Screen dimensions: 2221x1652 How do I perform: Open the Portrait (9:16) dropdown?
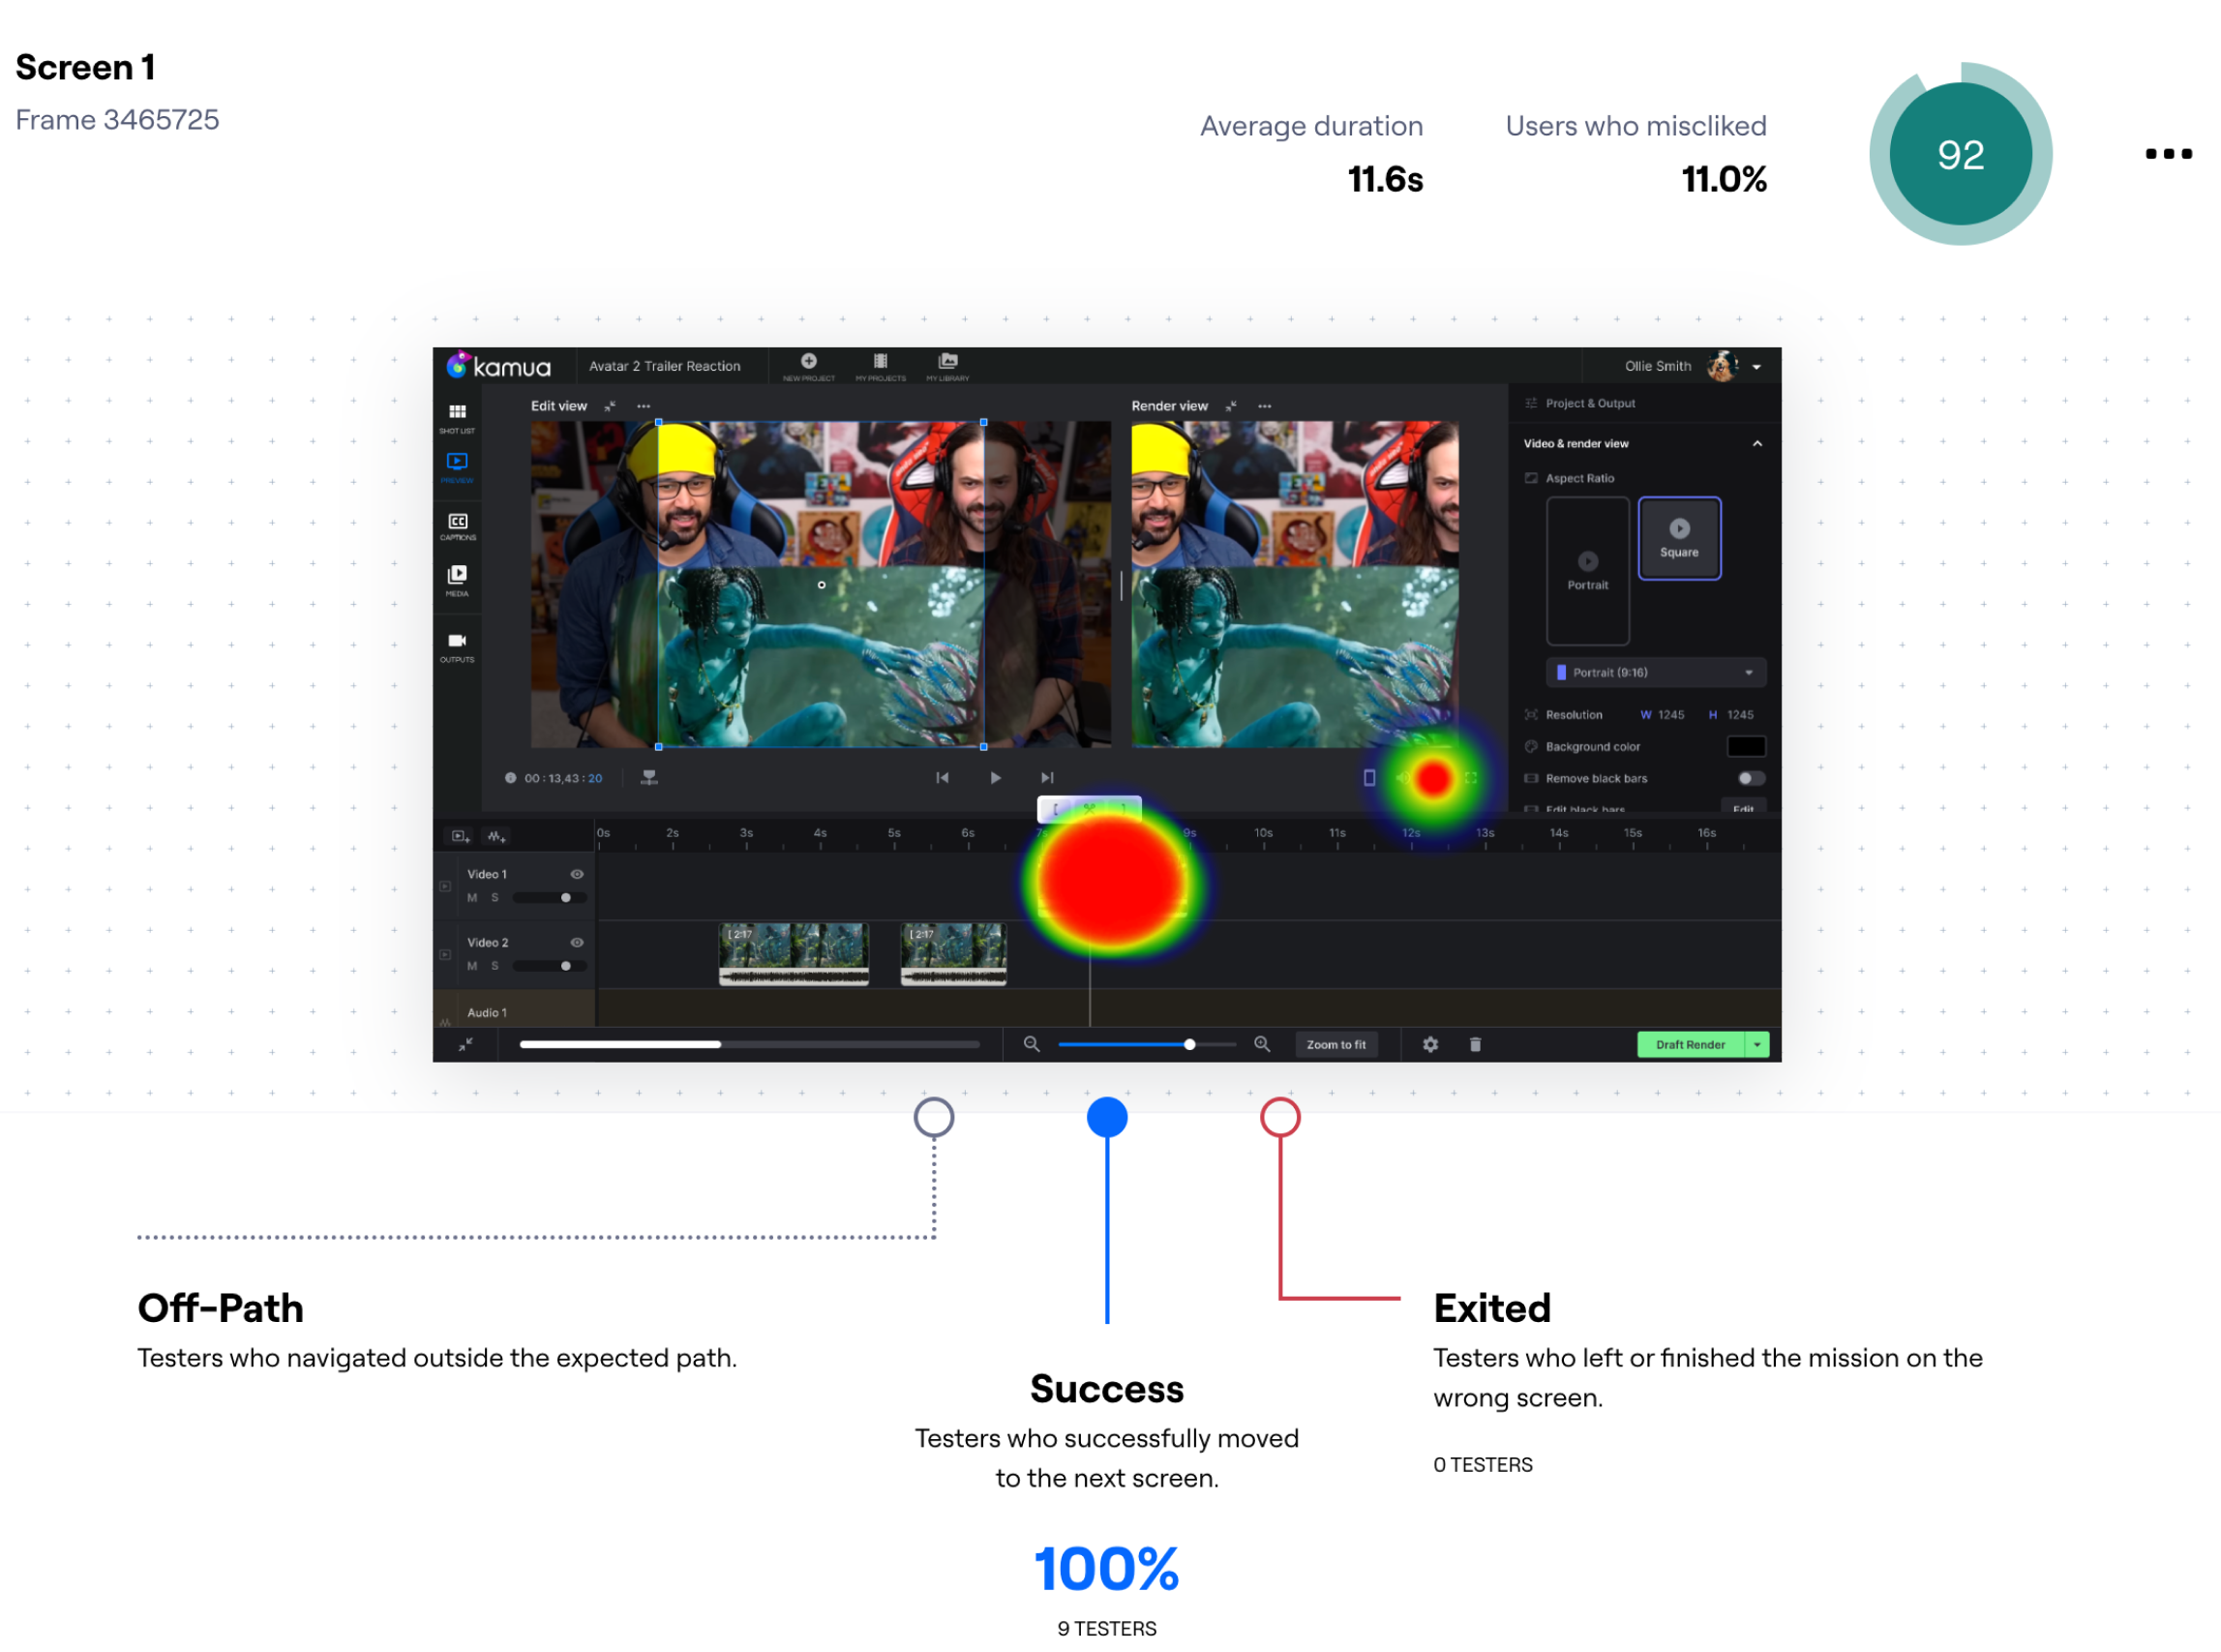point(1656,673)
